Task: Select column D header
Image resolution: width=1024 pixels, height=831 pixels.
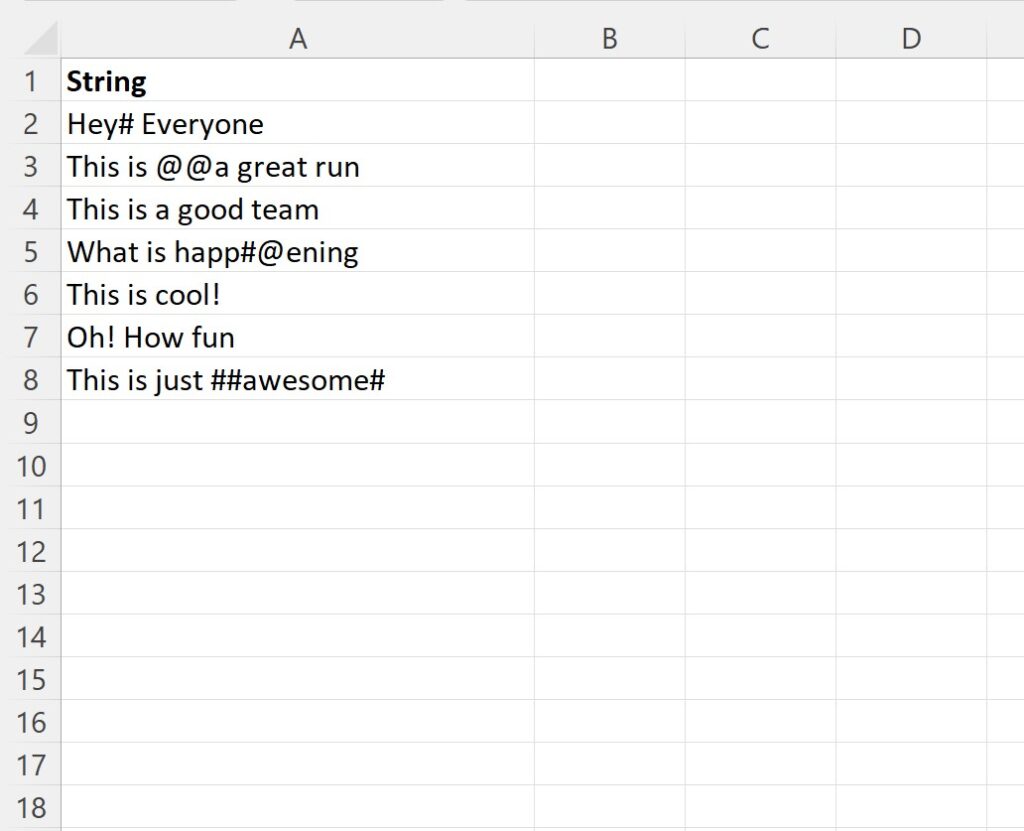Action: coord(911,39)
